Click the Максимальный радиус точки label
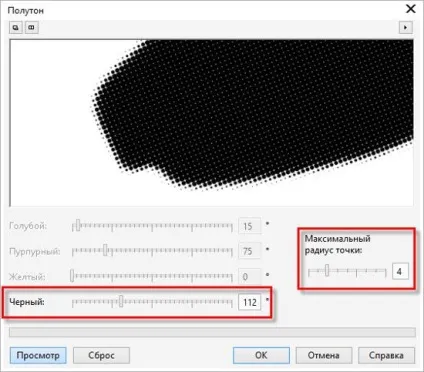Image resolution: width=424 pixels, height=372 pixels. coord(337,244)
